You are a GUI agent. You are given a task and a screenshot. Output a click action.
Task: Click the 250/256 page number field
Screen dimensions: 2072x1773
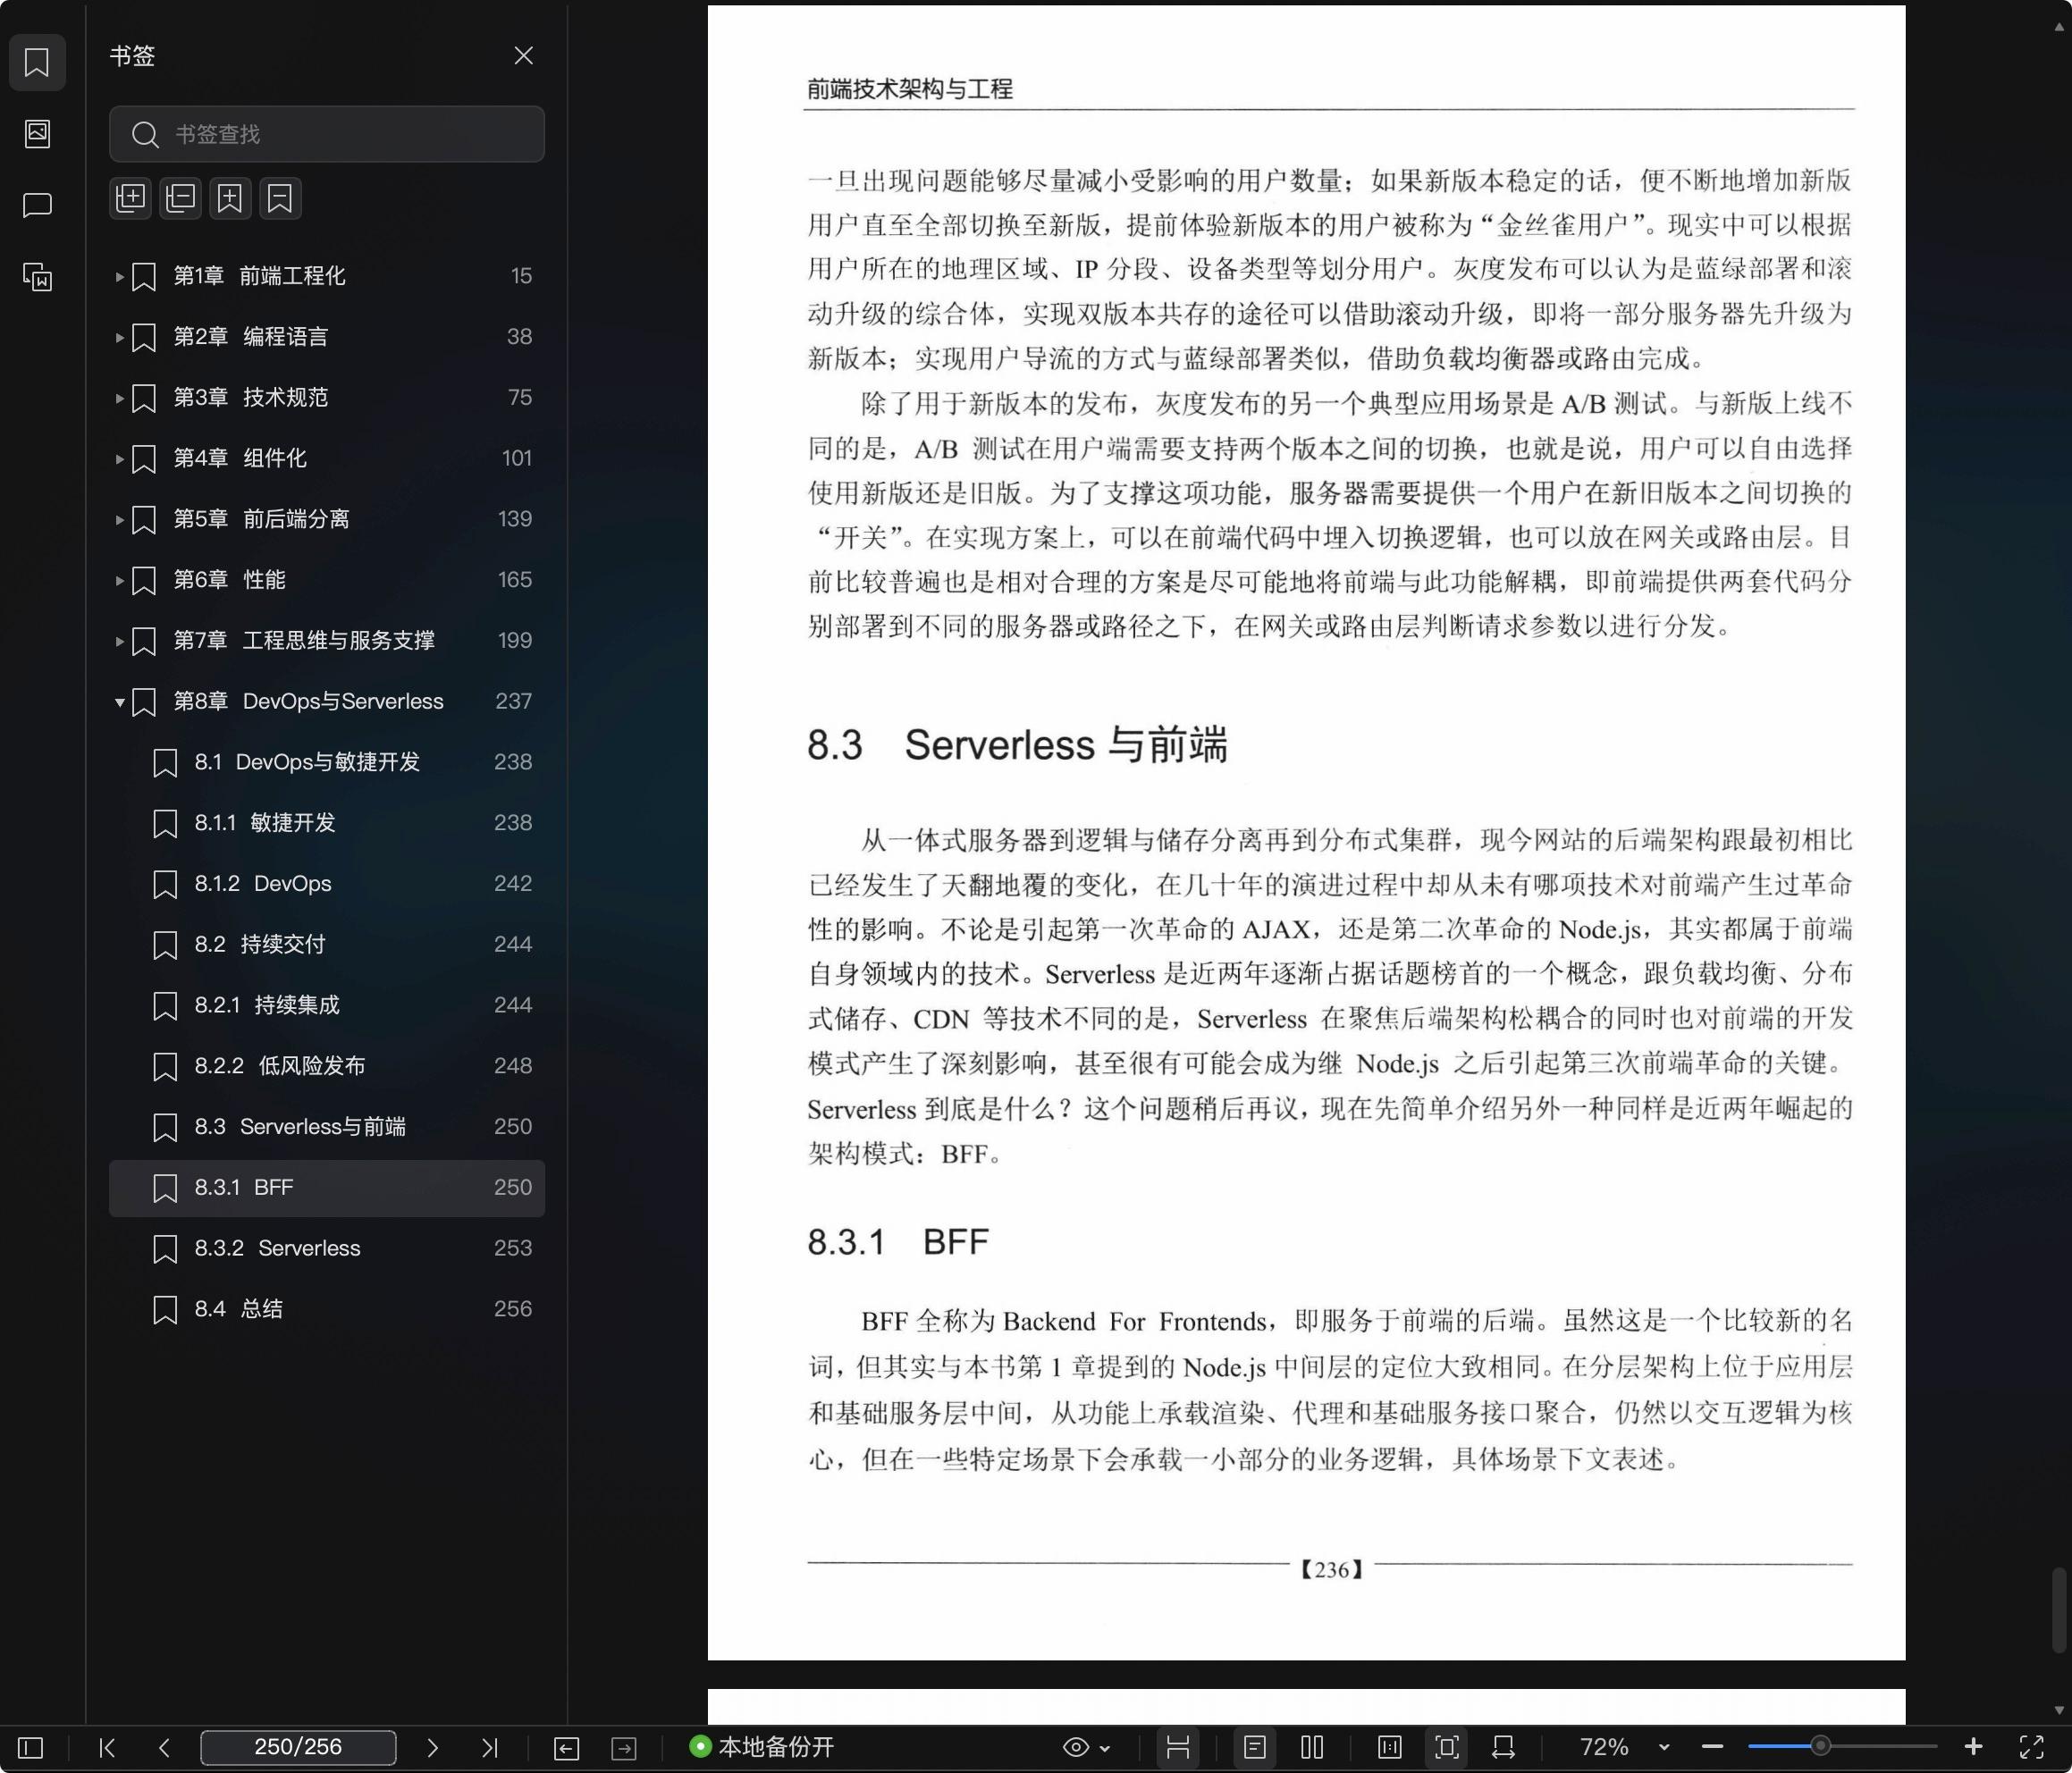298,1747
